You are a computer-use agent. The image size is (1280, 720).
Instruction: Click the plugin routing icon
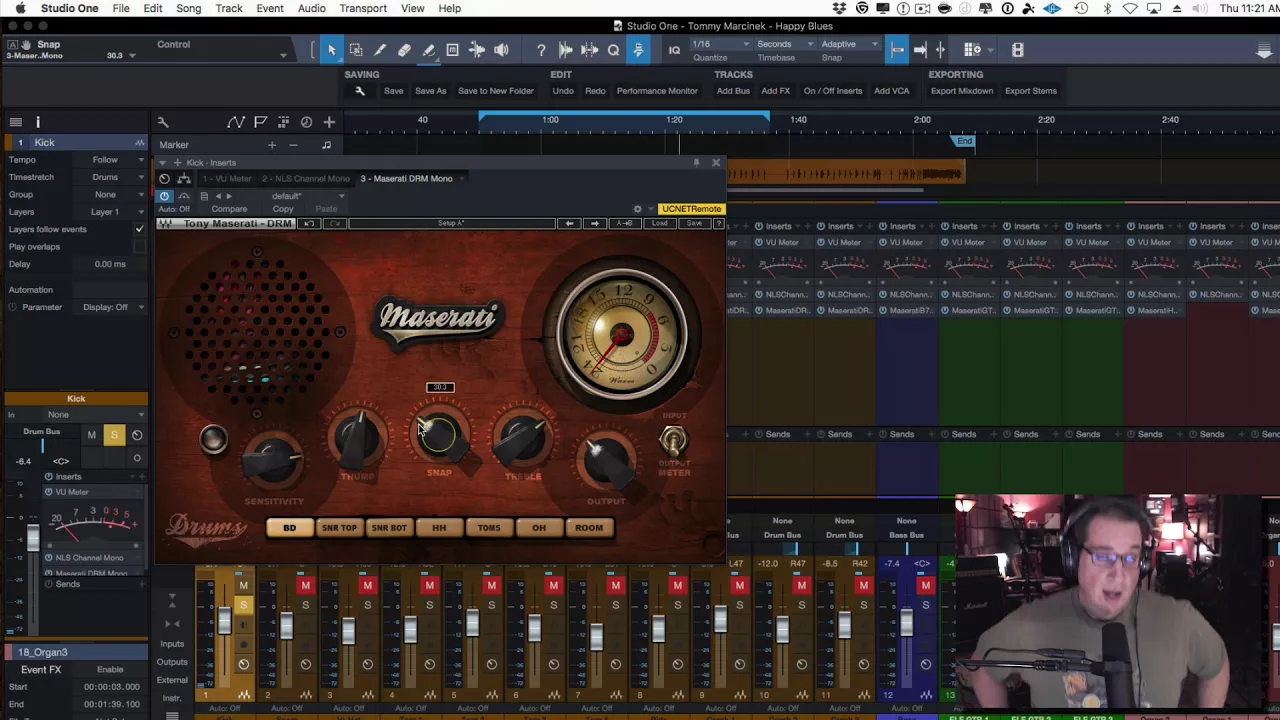(184, 179)
